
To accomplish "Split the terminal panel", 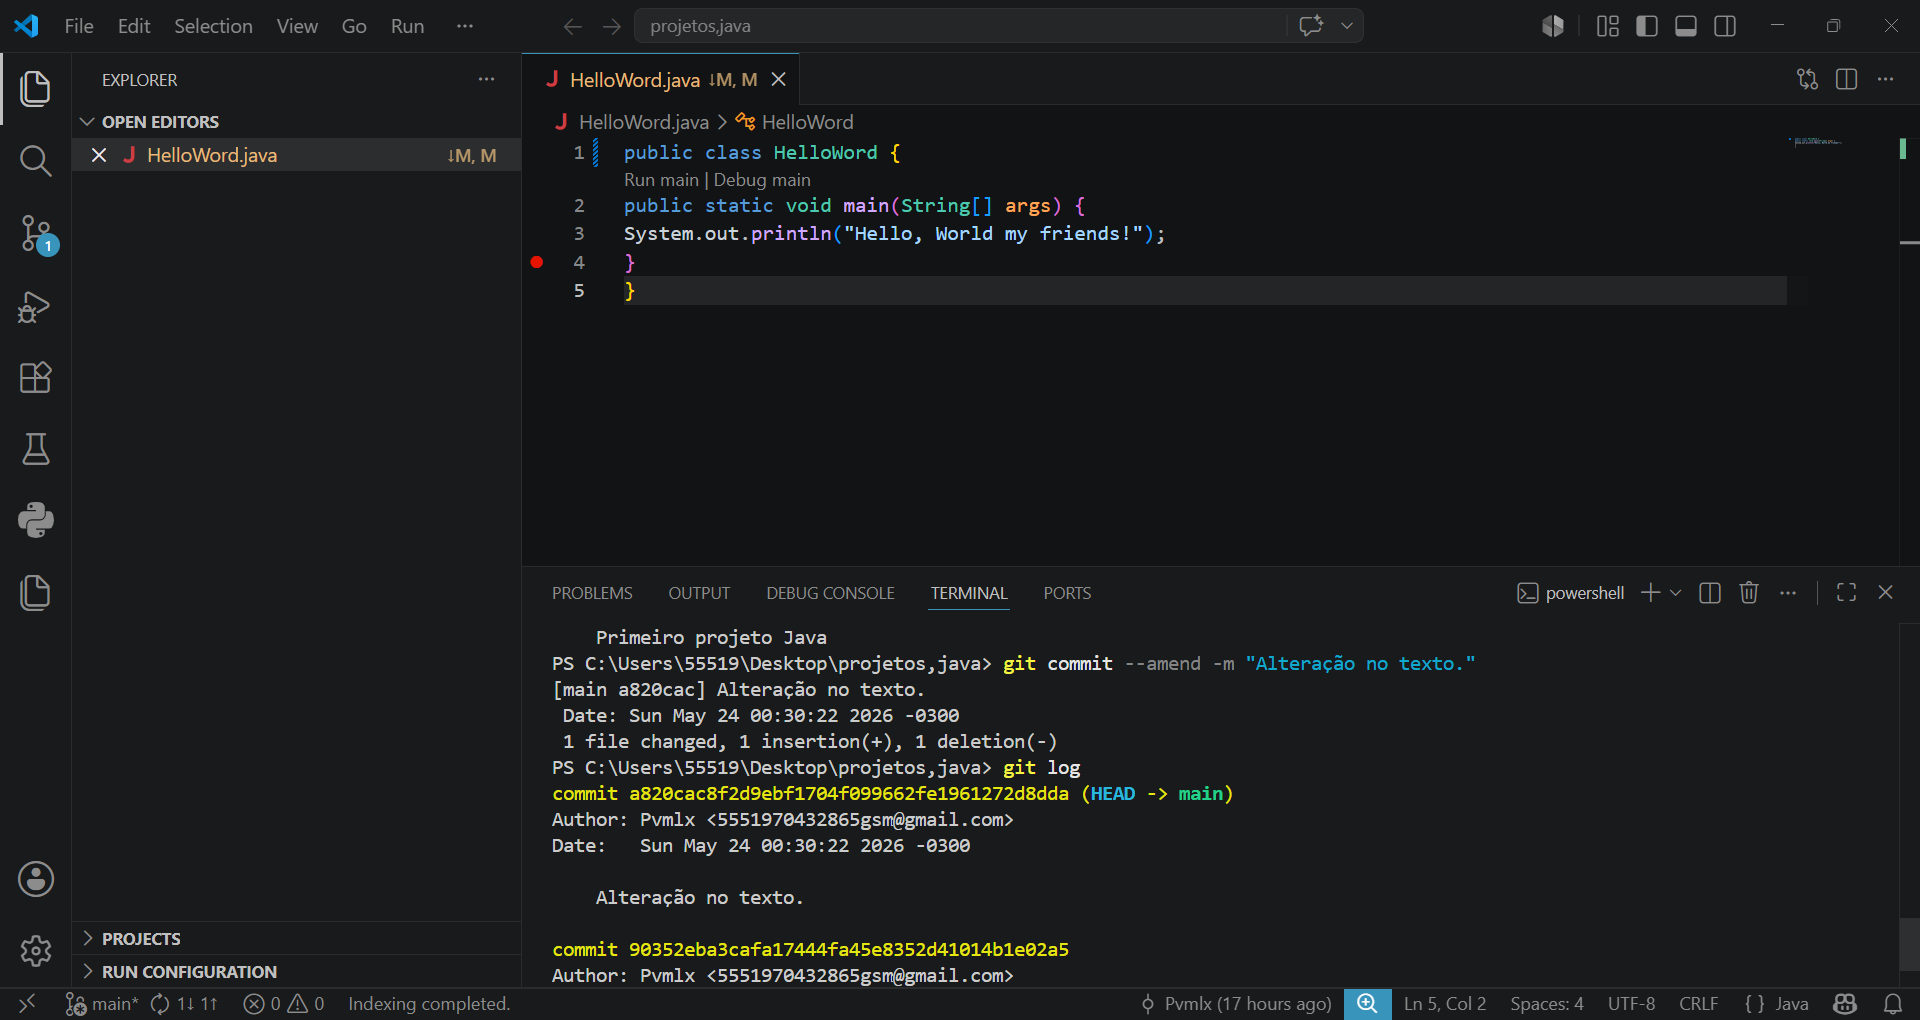I will click(x=1710, y=593).
